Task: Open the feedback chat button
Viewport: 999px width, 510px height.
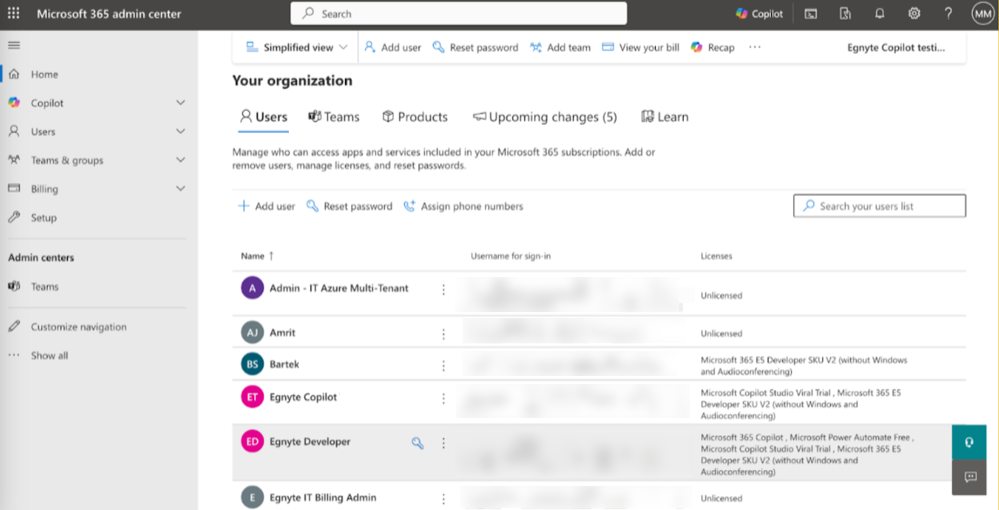Action: pyautogui.click(x=969, y=477)
